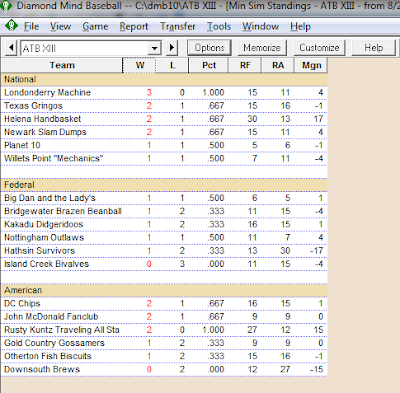This screenshot has width=400, height=393.
Task: Select the Willets Point "Mechanics" team row
Action: click(164, 158)
